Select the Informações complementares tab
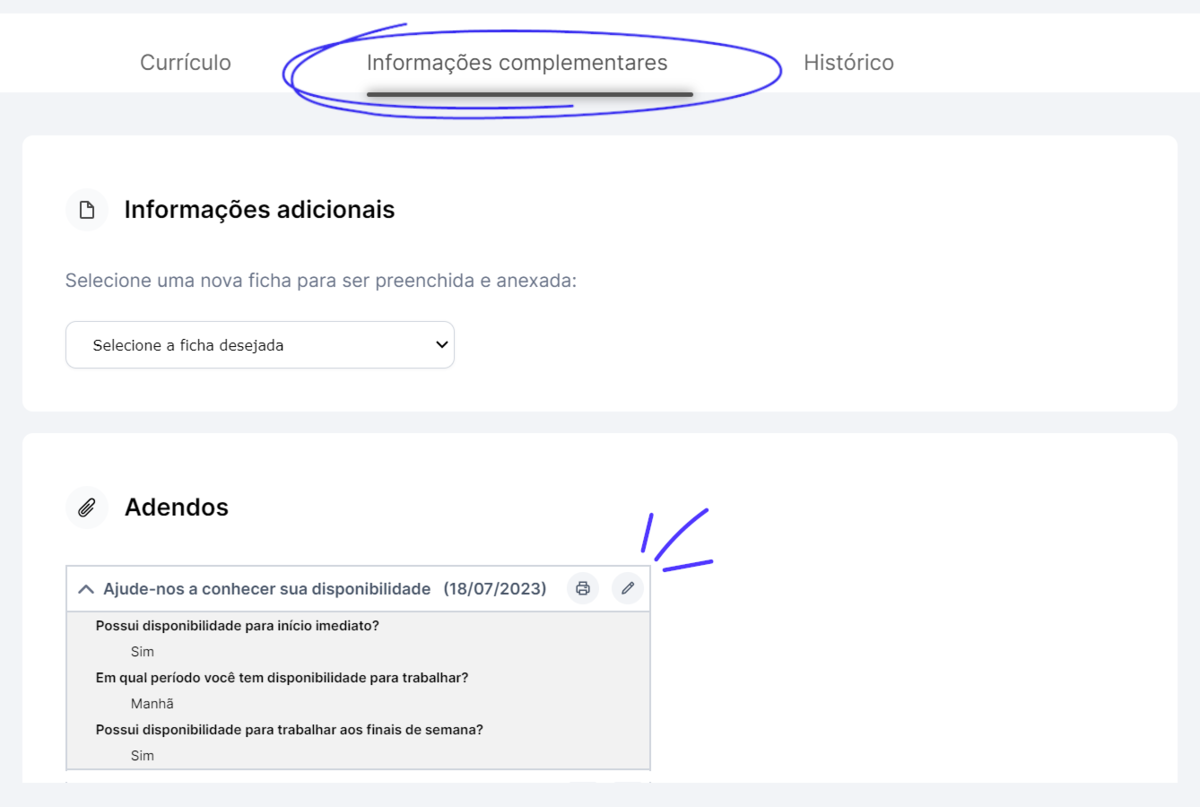 [x=517, y=62]
